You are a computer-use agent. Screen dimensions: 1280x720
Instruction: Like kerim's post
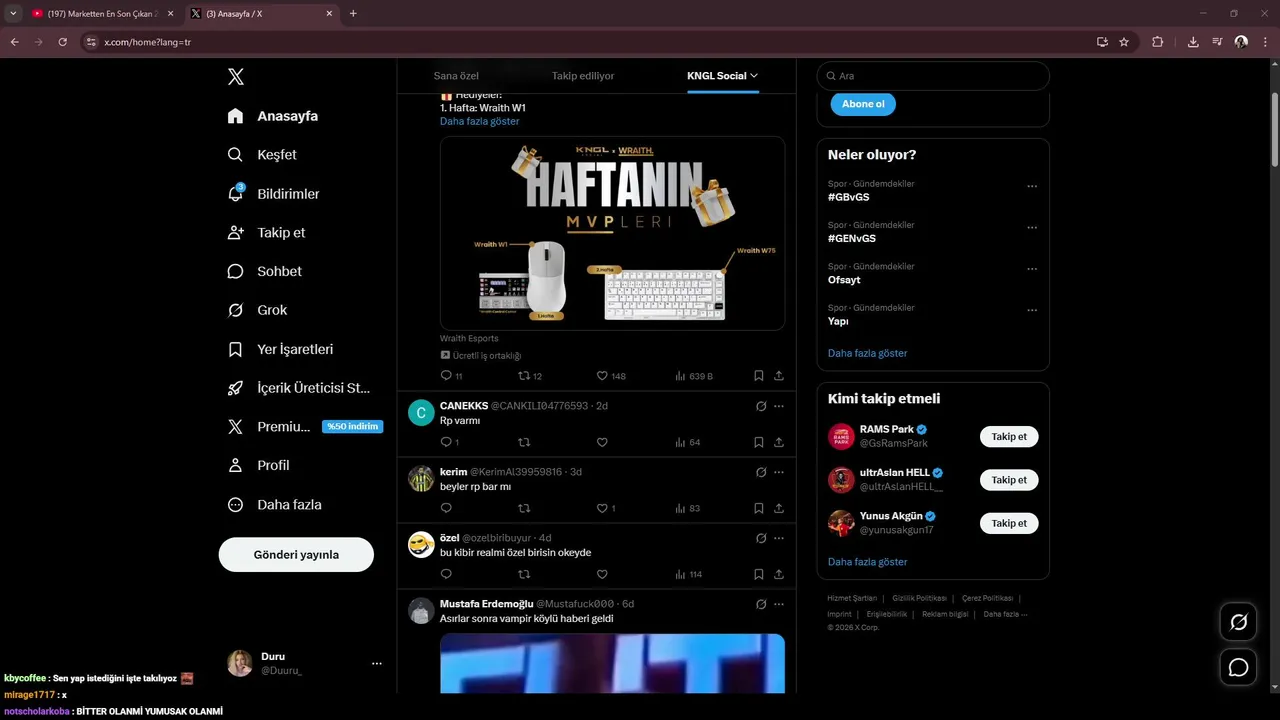[x=602, y=508]
